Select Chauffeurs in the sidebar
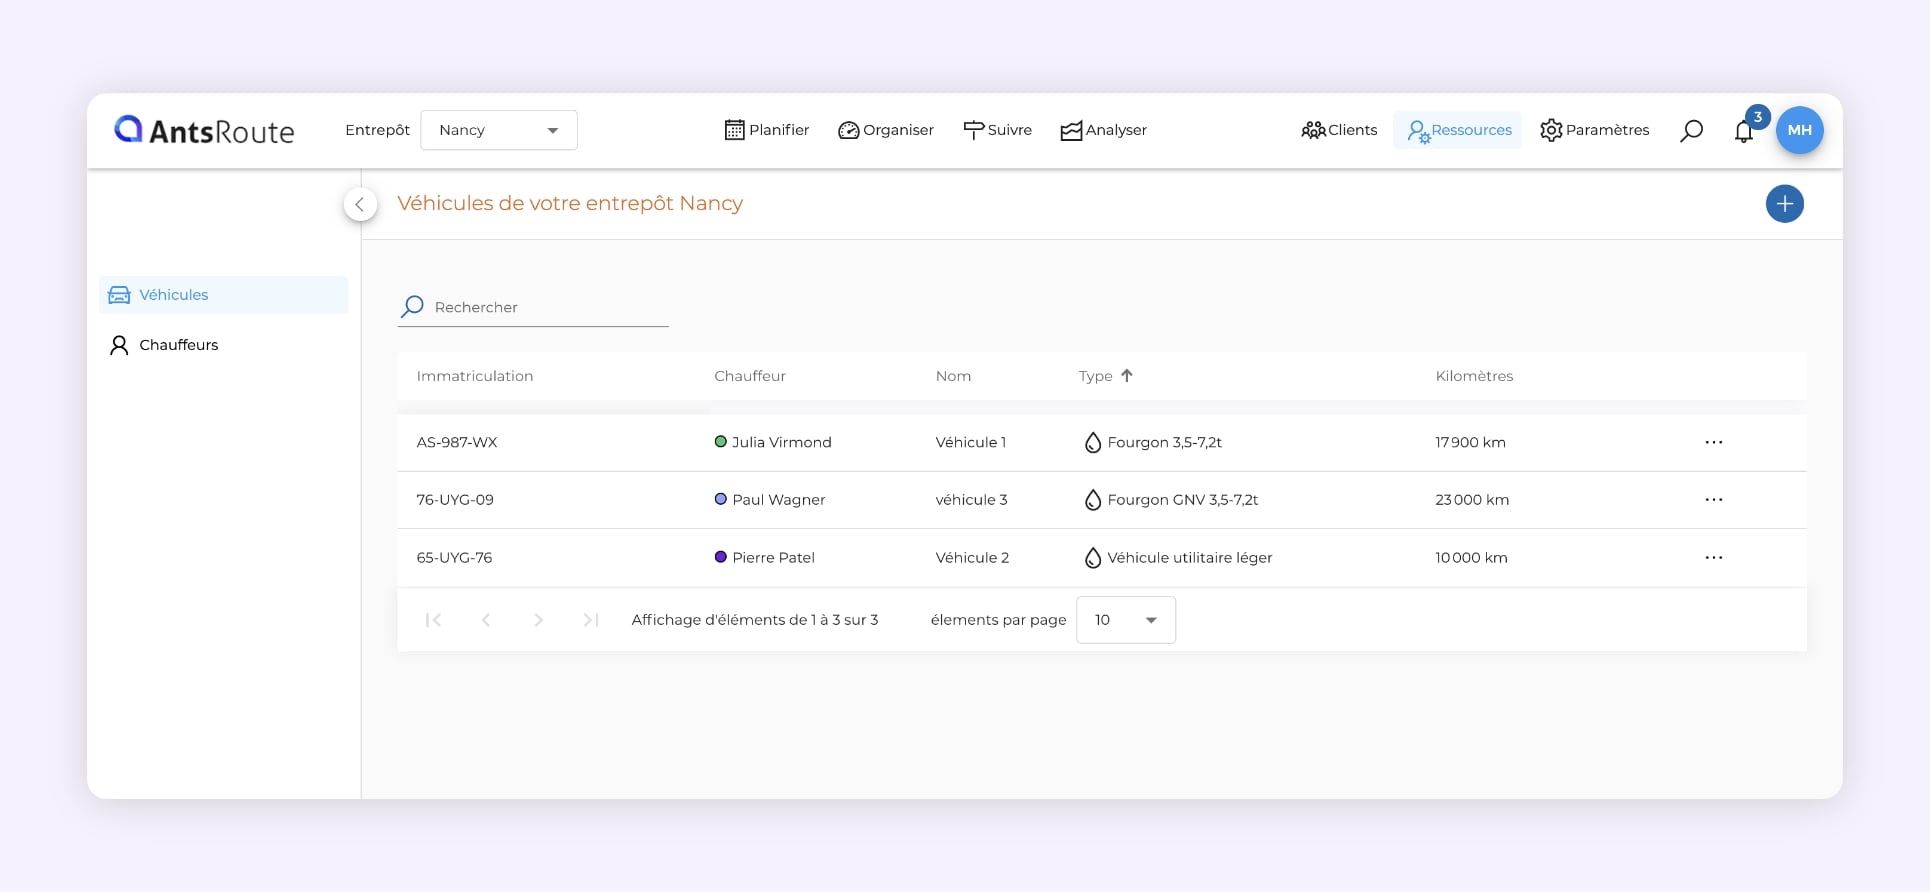 pos(178,345)
